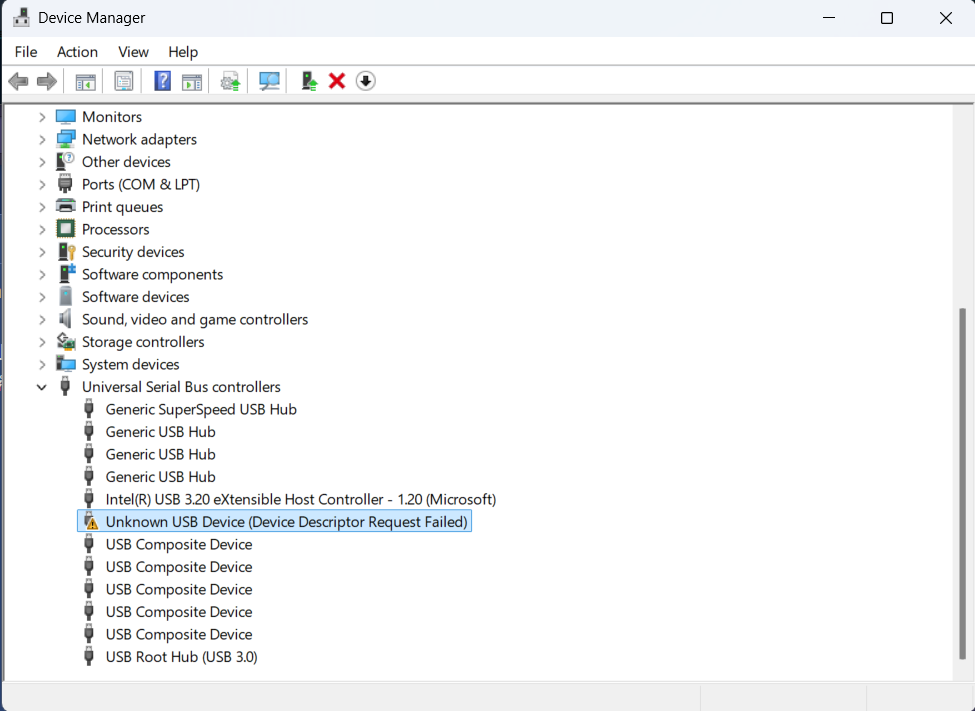Screen dimensions: 975x711
Task: Click the Software devices category icon
Action: (x=65, y=296)
